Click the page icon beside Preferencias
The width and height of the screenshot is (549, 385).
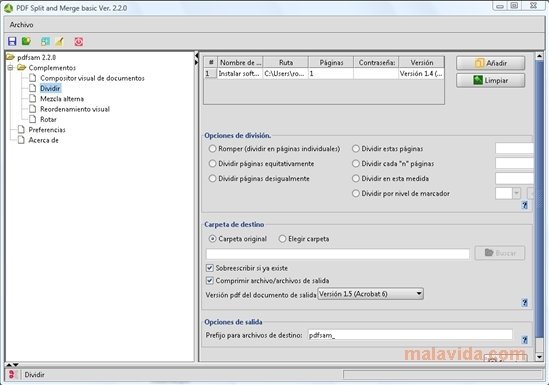click(x=21, y=130)
